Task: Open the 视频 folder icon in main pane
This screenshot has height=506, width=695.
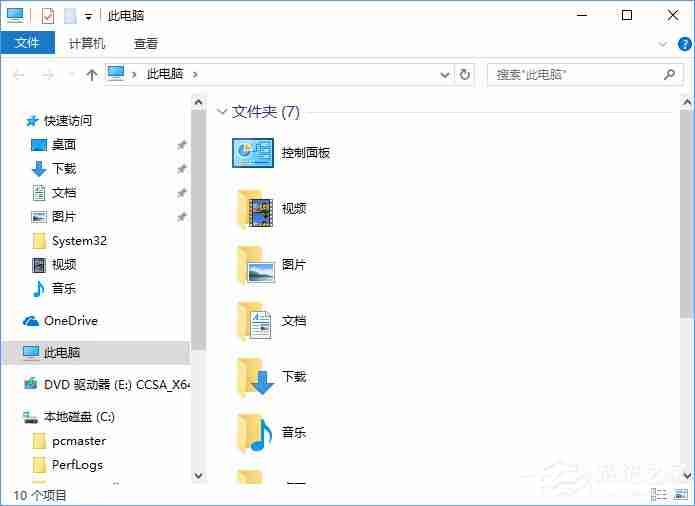Action: coord(255,209)
